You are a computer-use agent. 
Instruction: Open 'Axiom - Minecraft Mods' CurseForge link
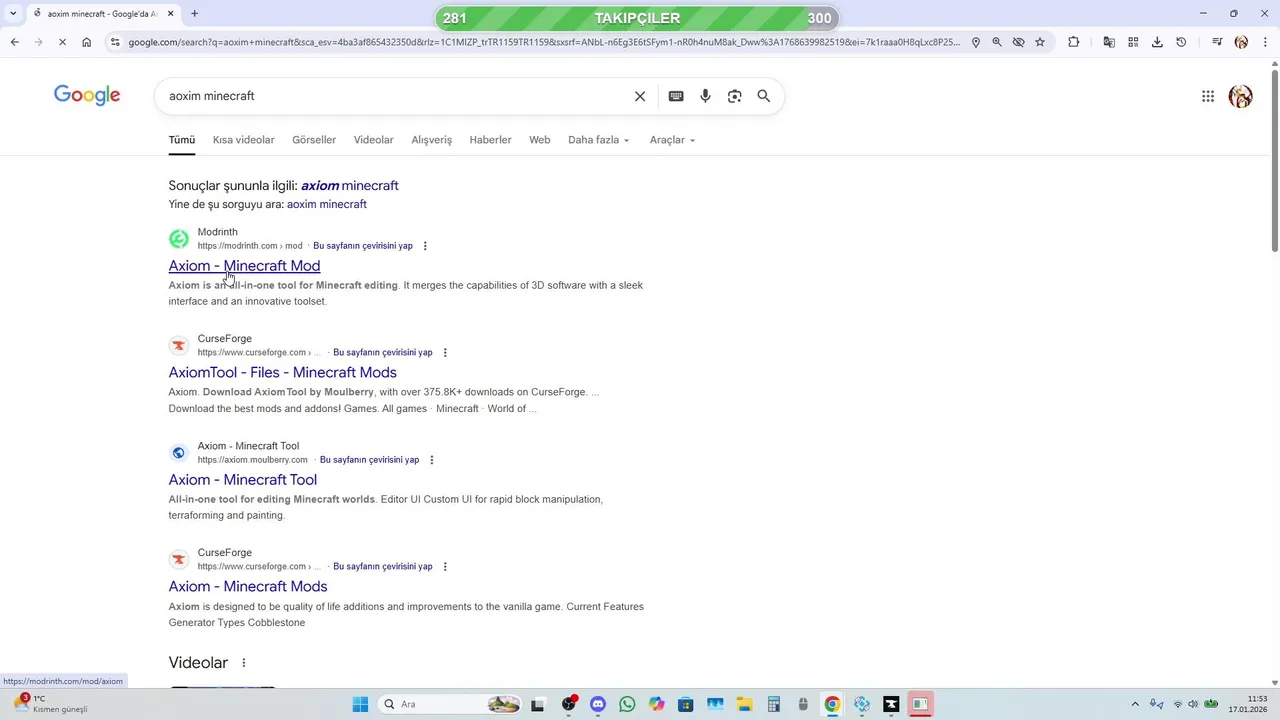tap(248, 587)
